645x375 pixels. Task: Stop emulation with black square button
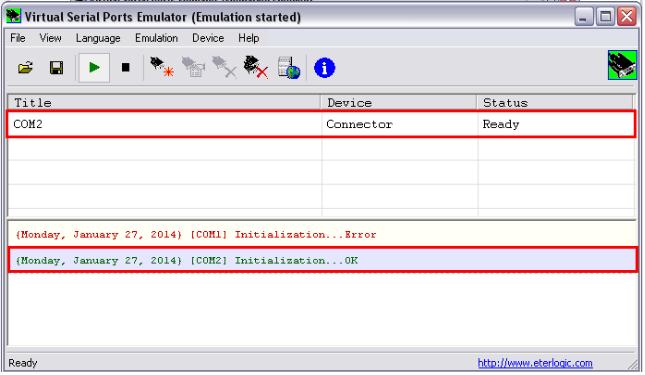tap(126, 67)
